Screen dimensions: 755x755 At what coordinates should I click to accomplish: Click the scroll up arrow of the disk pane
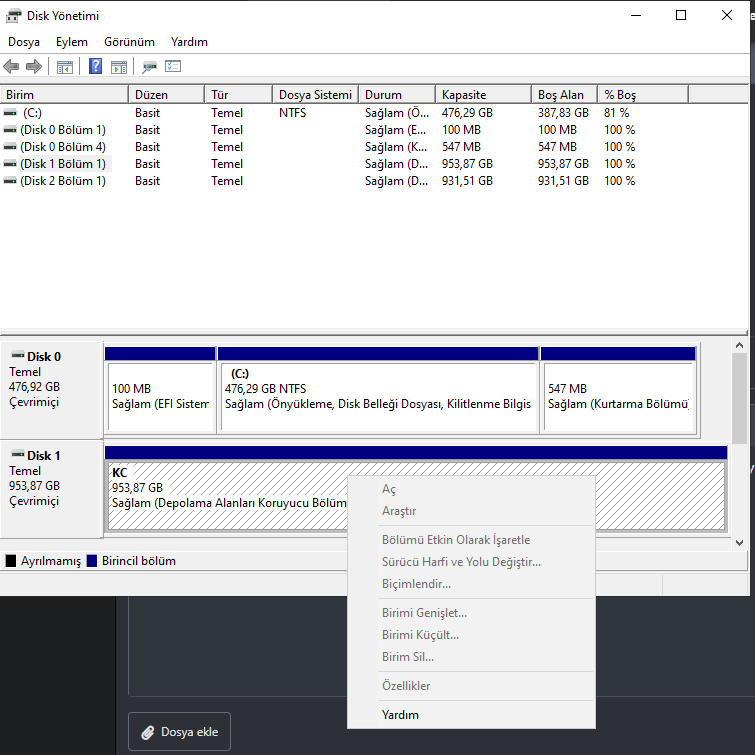[740, 345]
